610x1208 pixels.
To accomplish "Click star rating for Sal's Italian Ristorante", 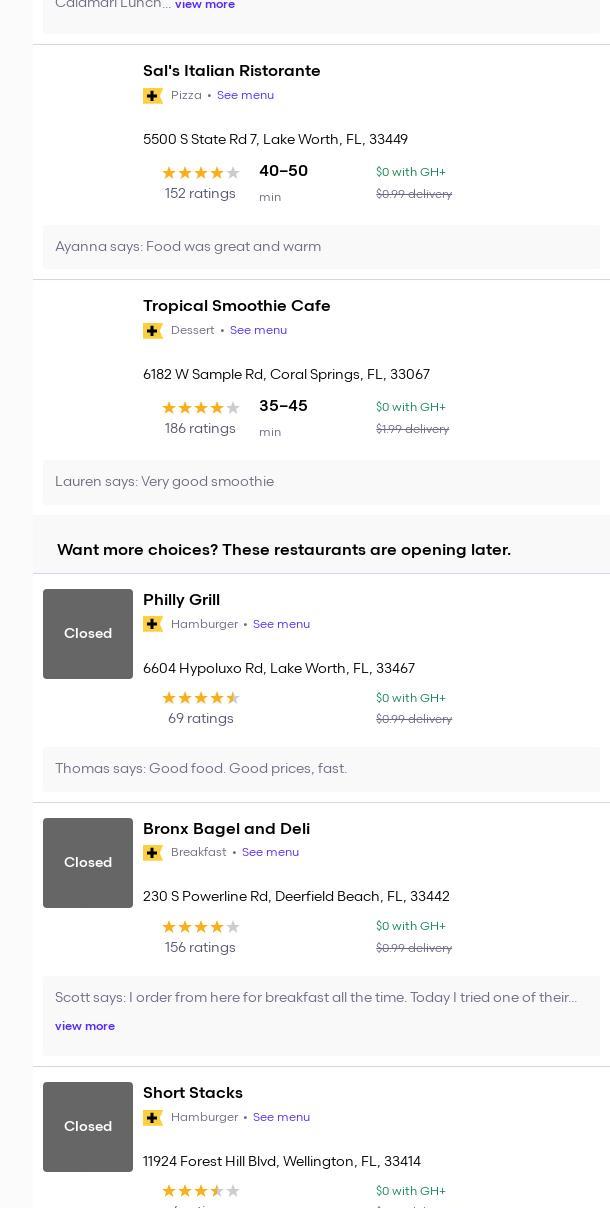I will point(200,173).
